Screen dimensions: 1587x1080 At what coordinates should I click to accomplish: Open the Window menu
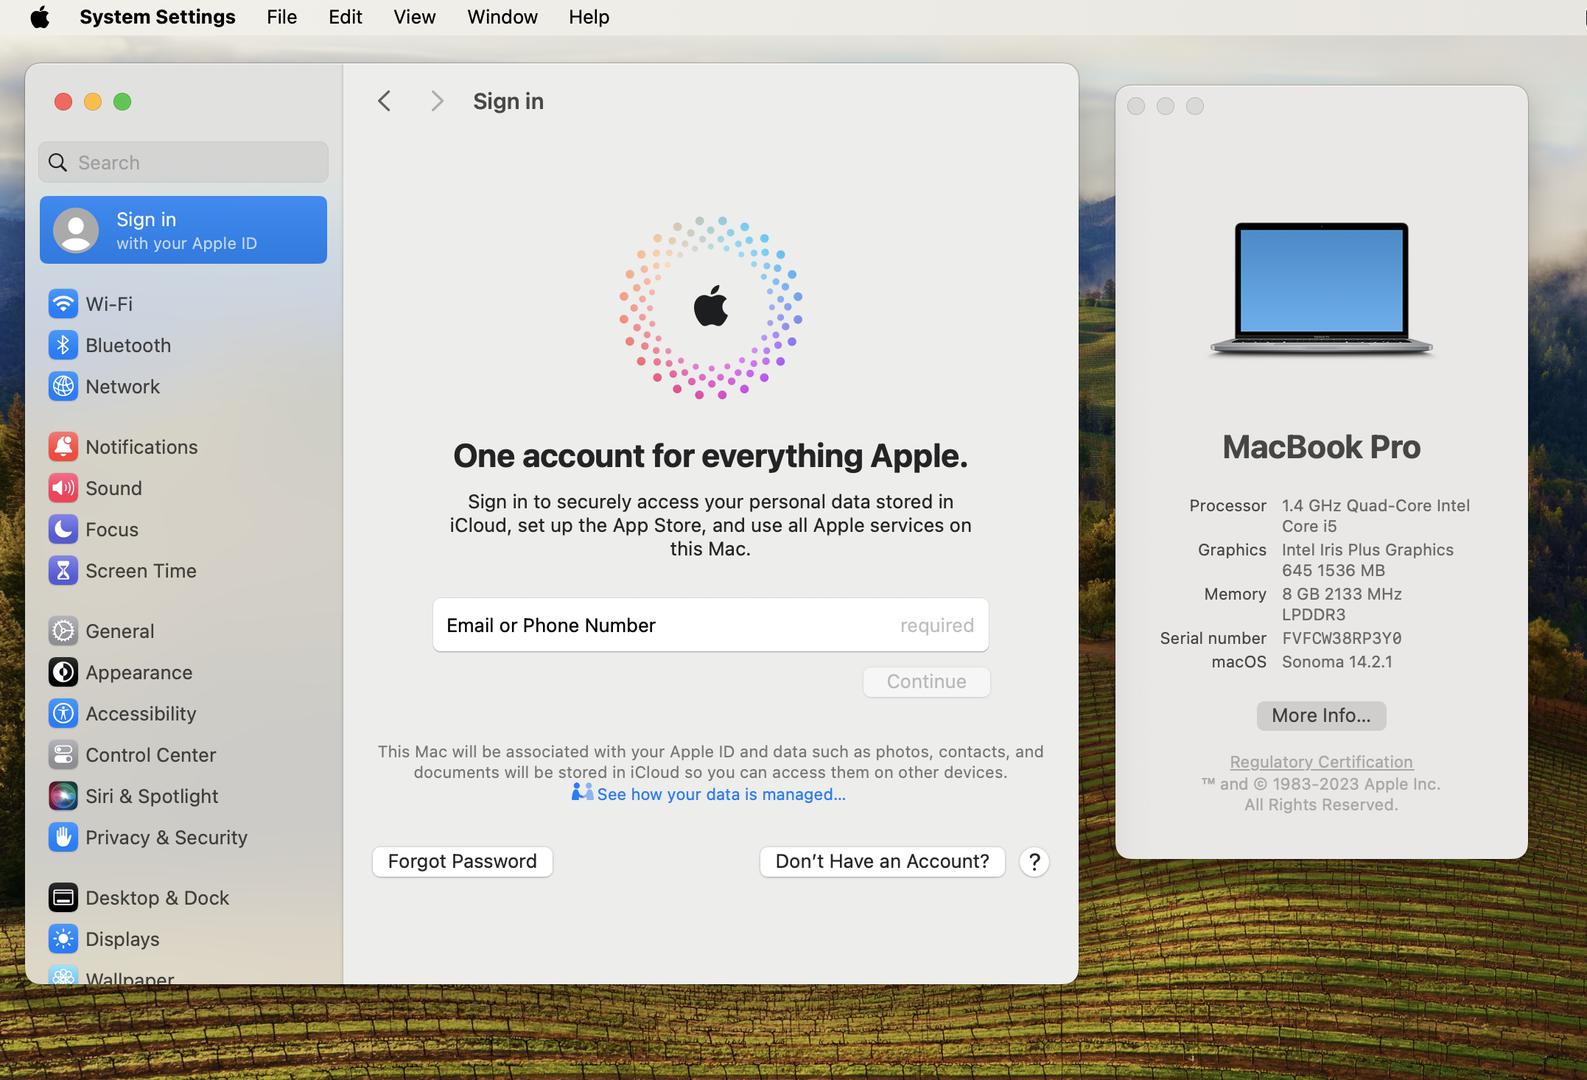click(502, 17)
